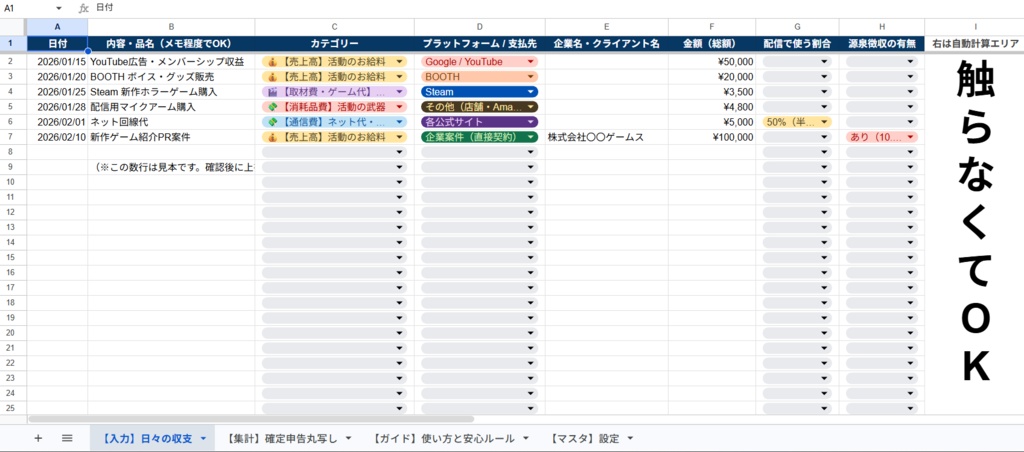Select the 【入力】日々の収支 tab

tap(146, 438)
